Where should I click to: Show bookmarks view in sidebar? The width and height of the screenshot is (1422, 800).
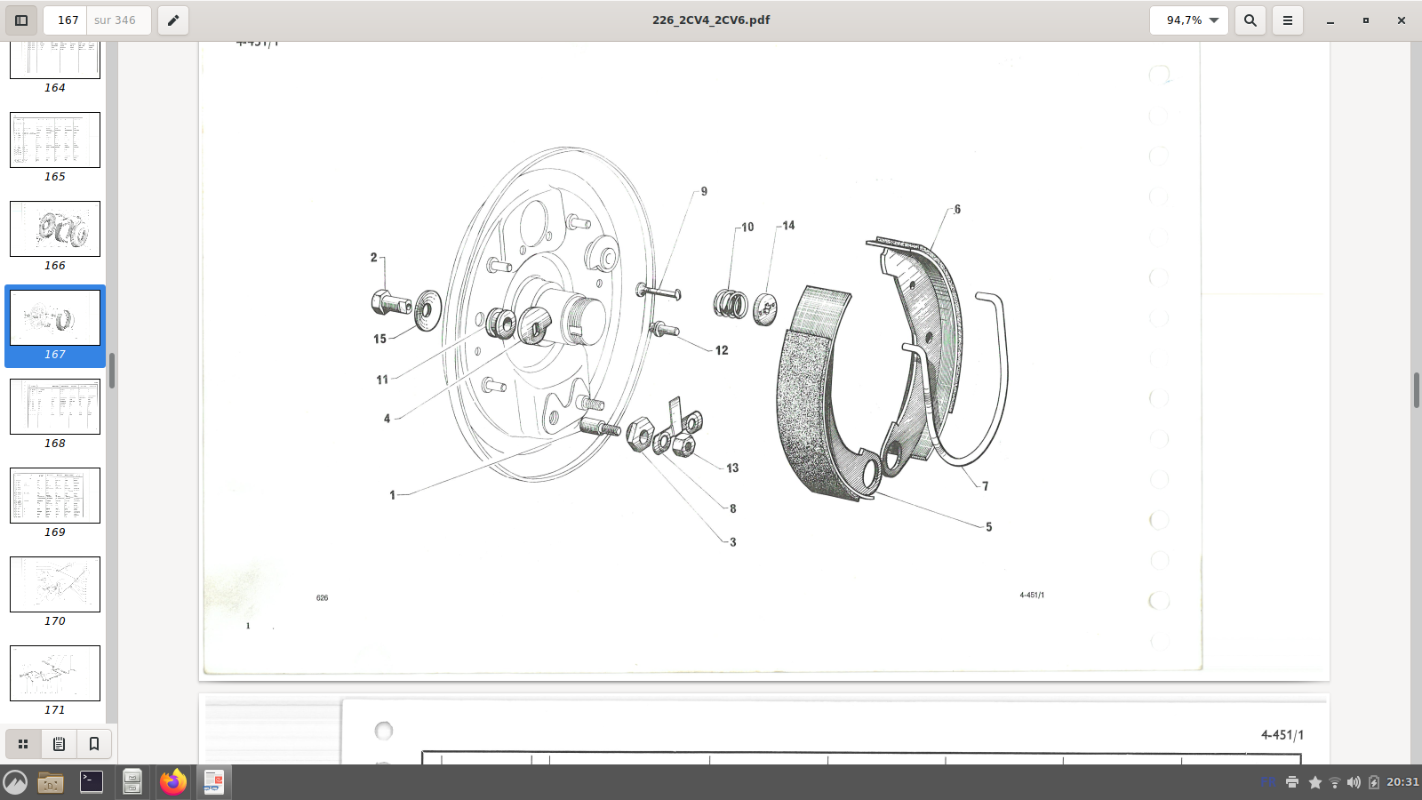[94, 744]
